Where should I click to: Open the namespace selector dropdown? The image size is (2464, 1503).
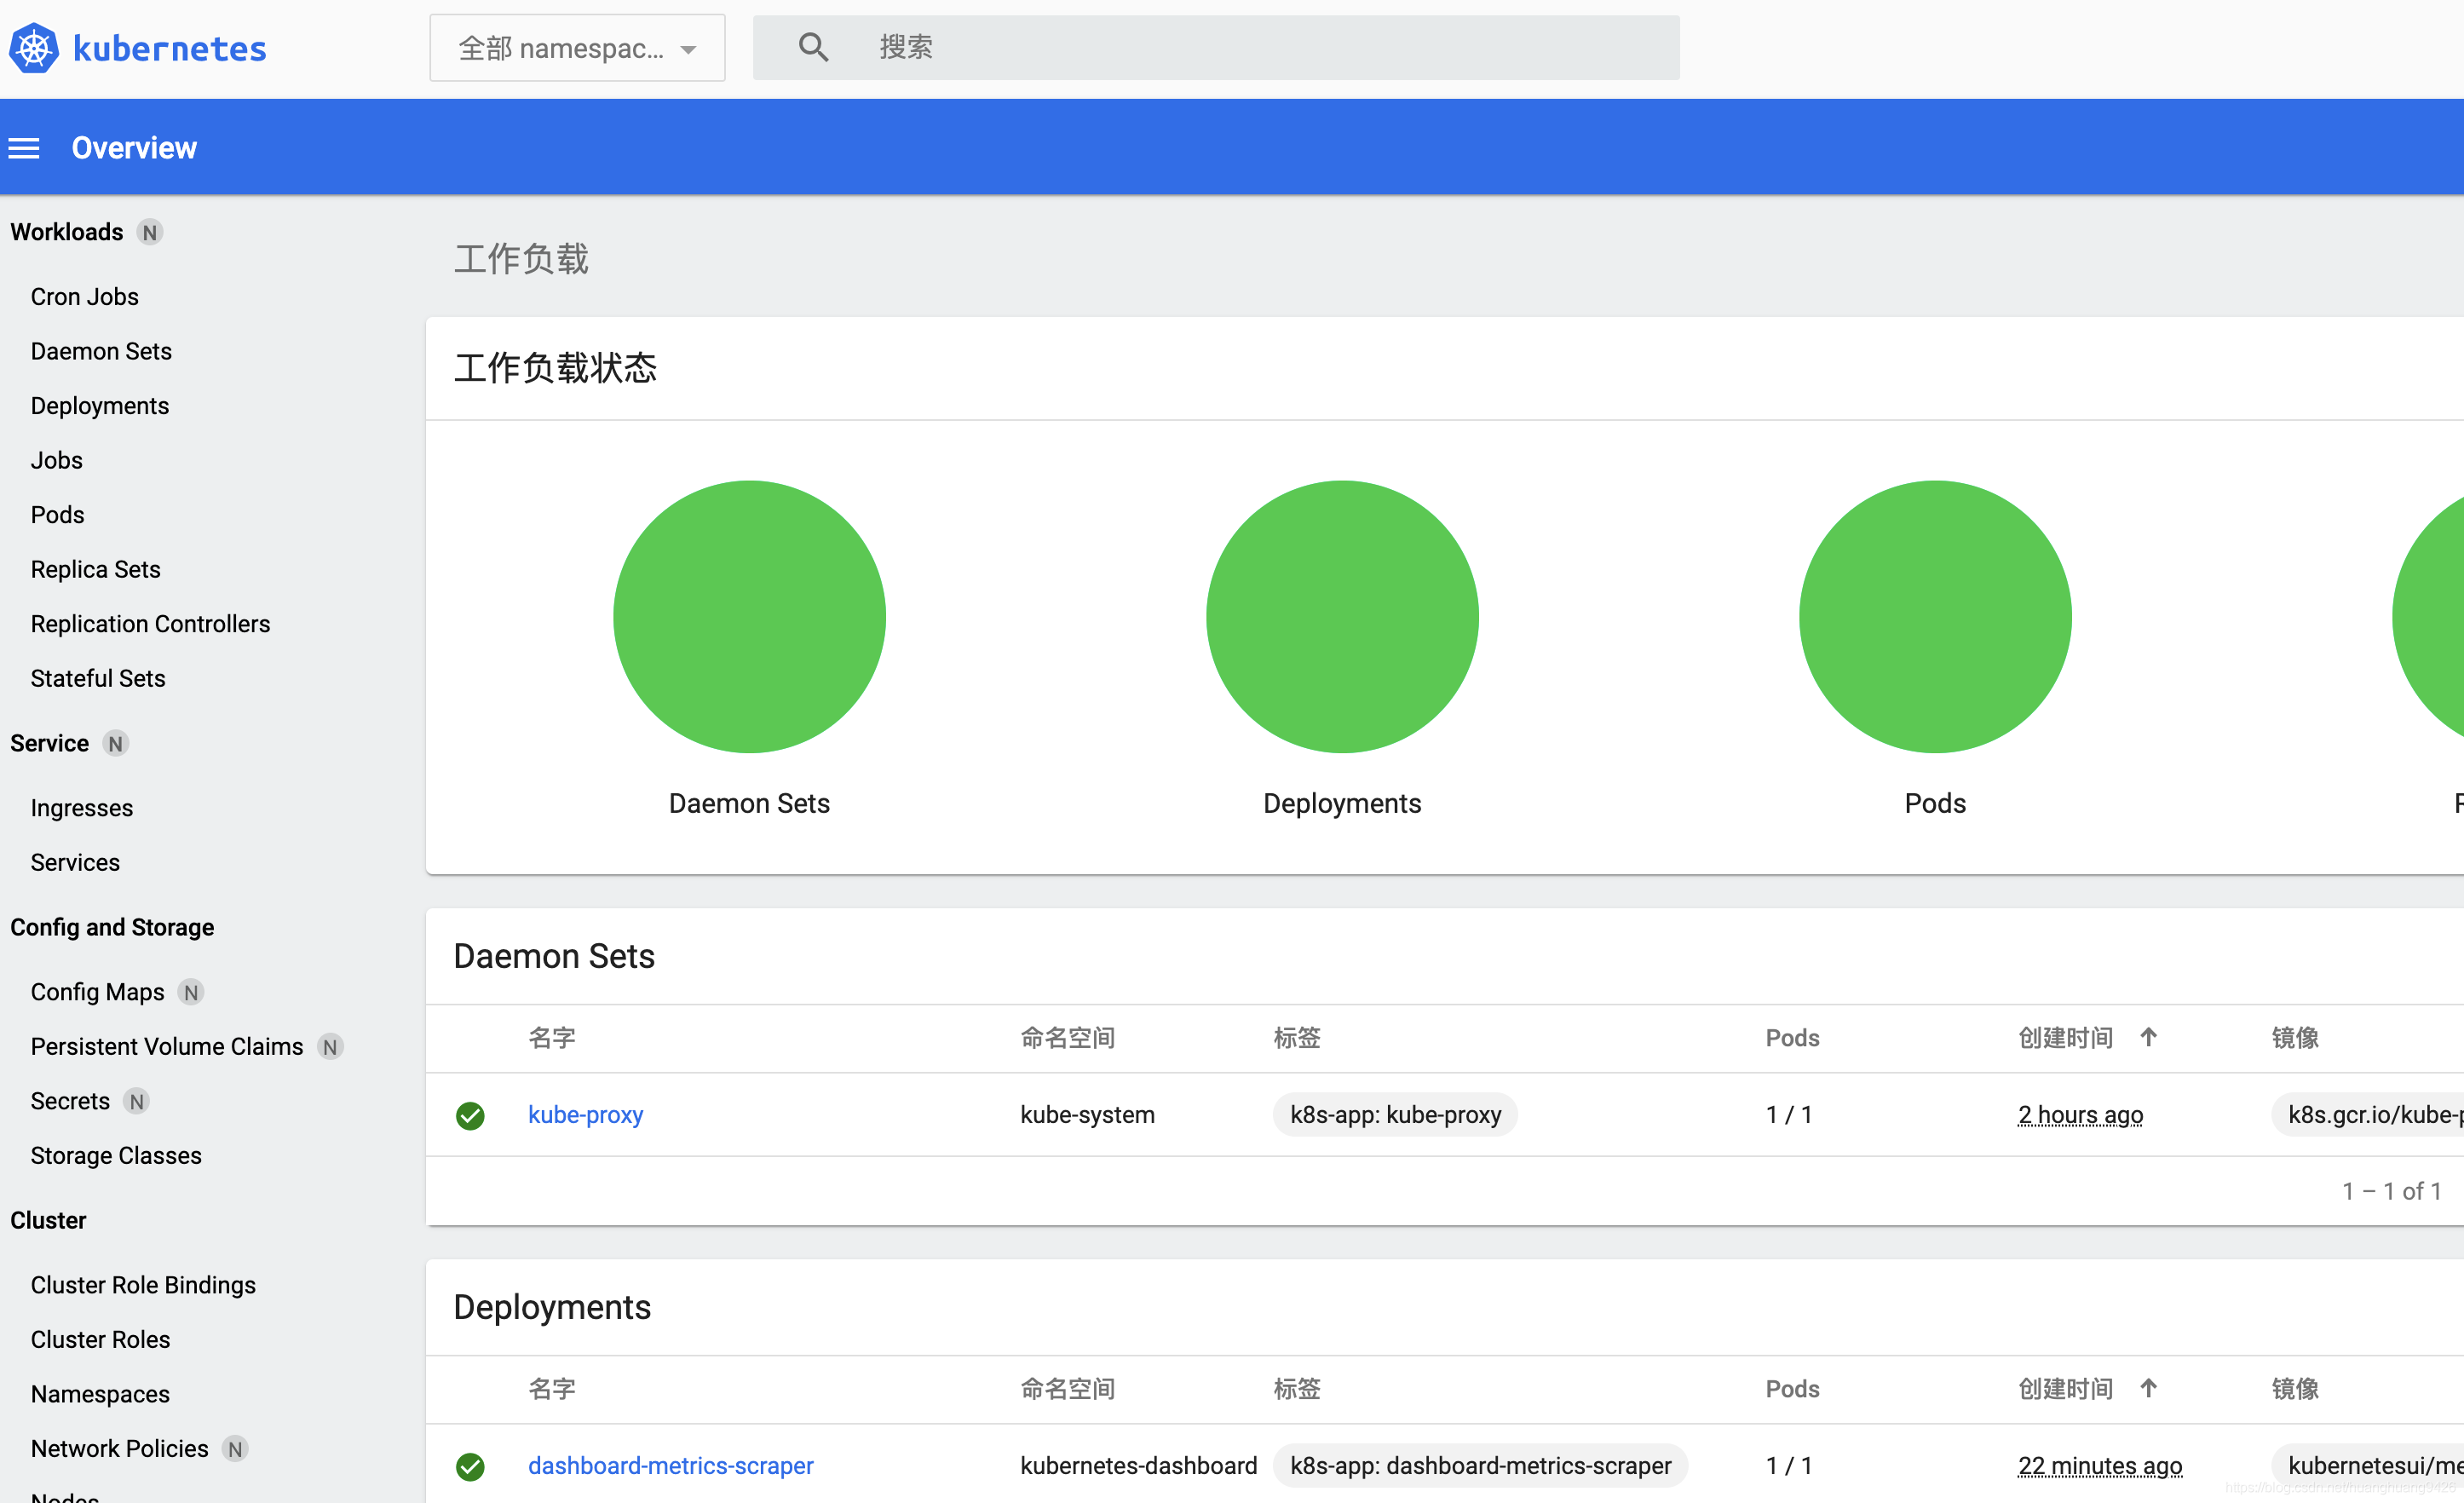click(x=560, y=48)
